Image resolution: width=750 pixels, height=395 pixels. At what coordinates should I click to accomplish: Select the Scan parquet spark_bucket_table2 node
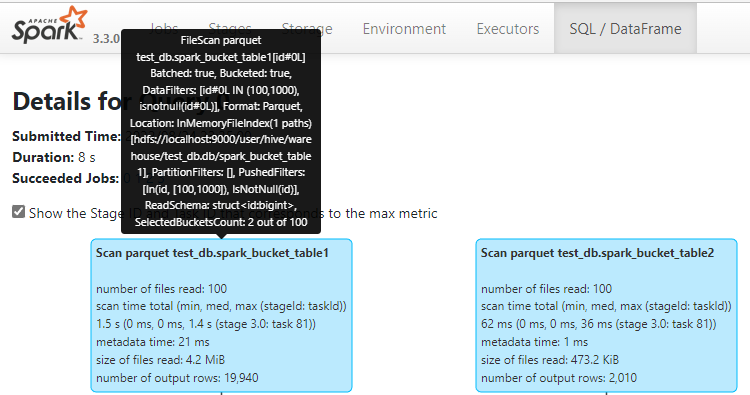607,316
